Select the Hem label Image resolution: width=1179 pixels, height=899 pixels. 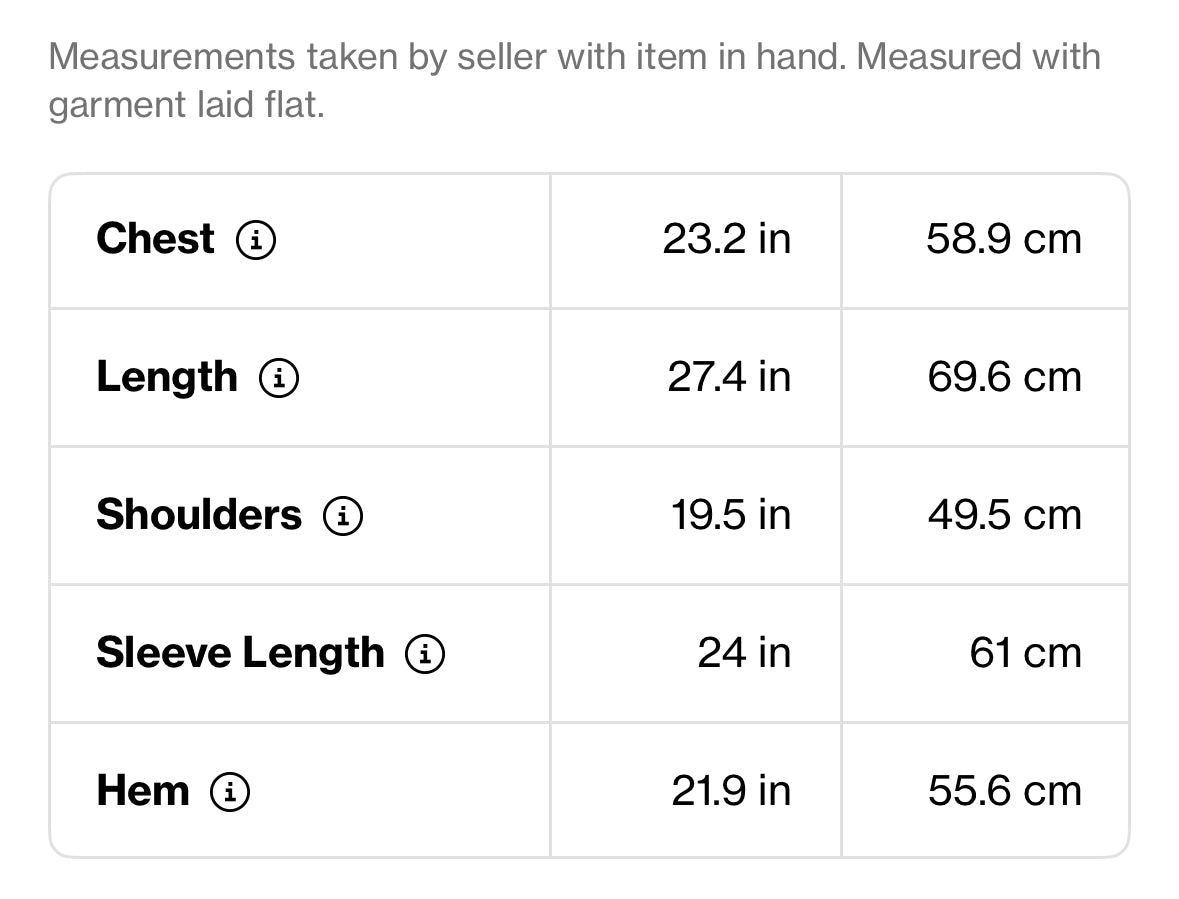pyautogui.click(x=143, y=791)
